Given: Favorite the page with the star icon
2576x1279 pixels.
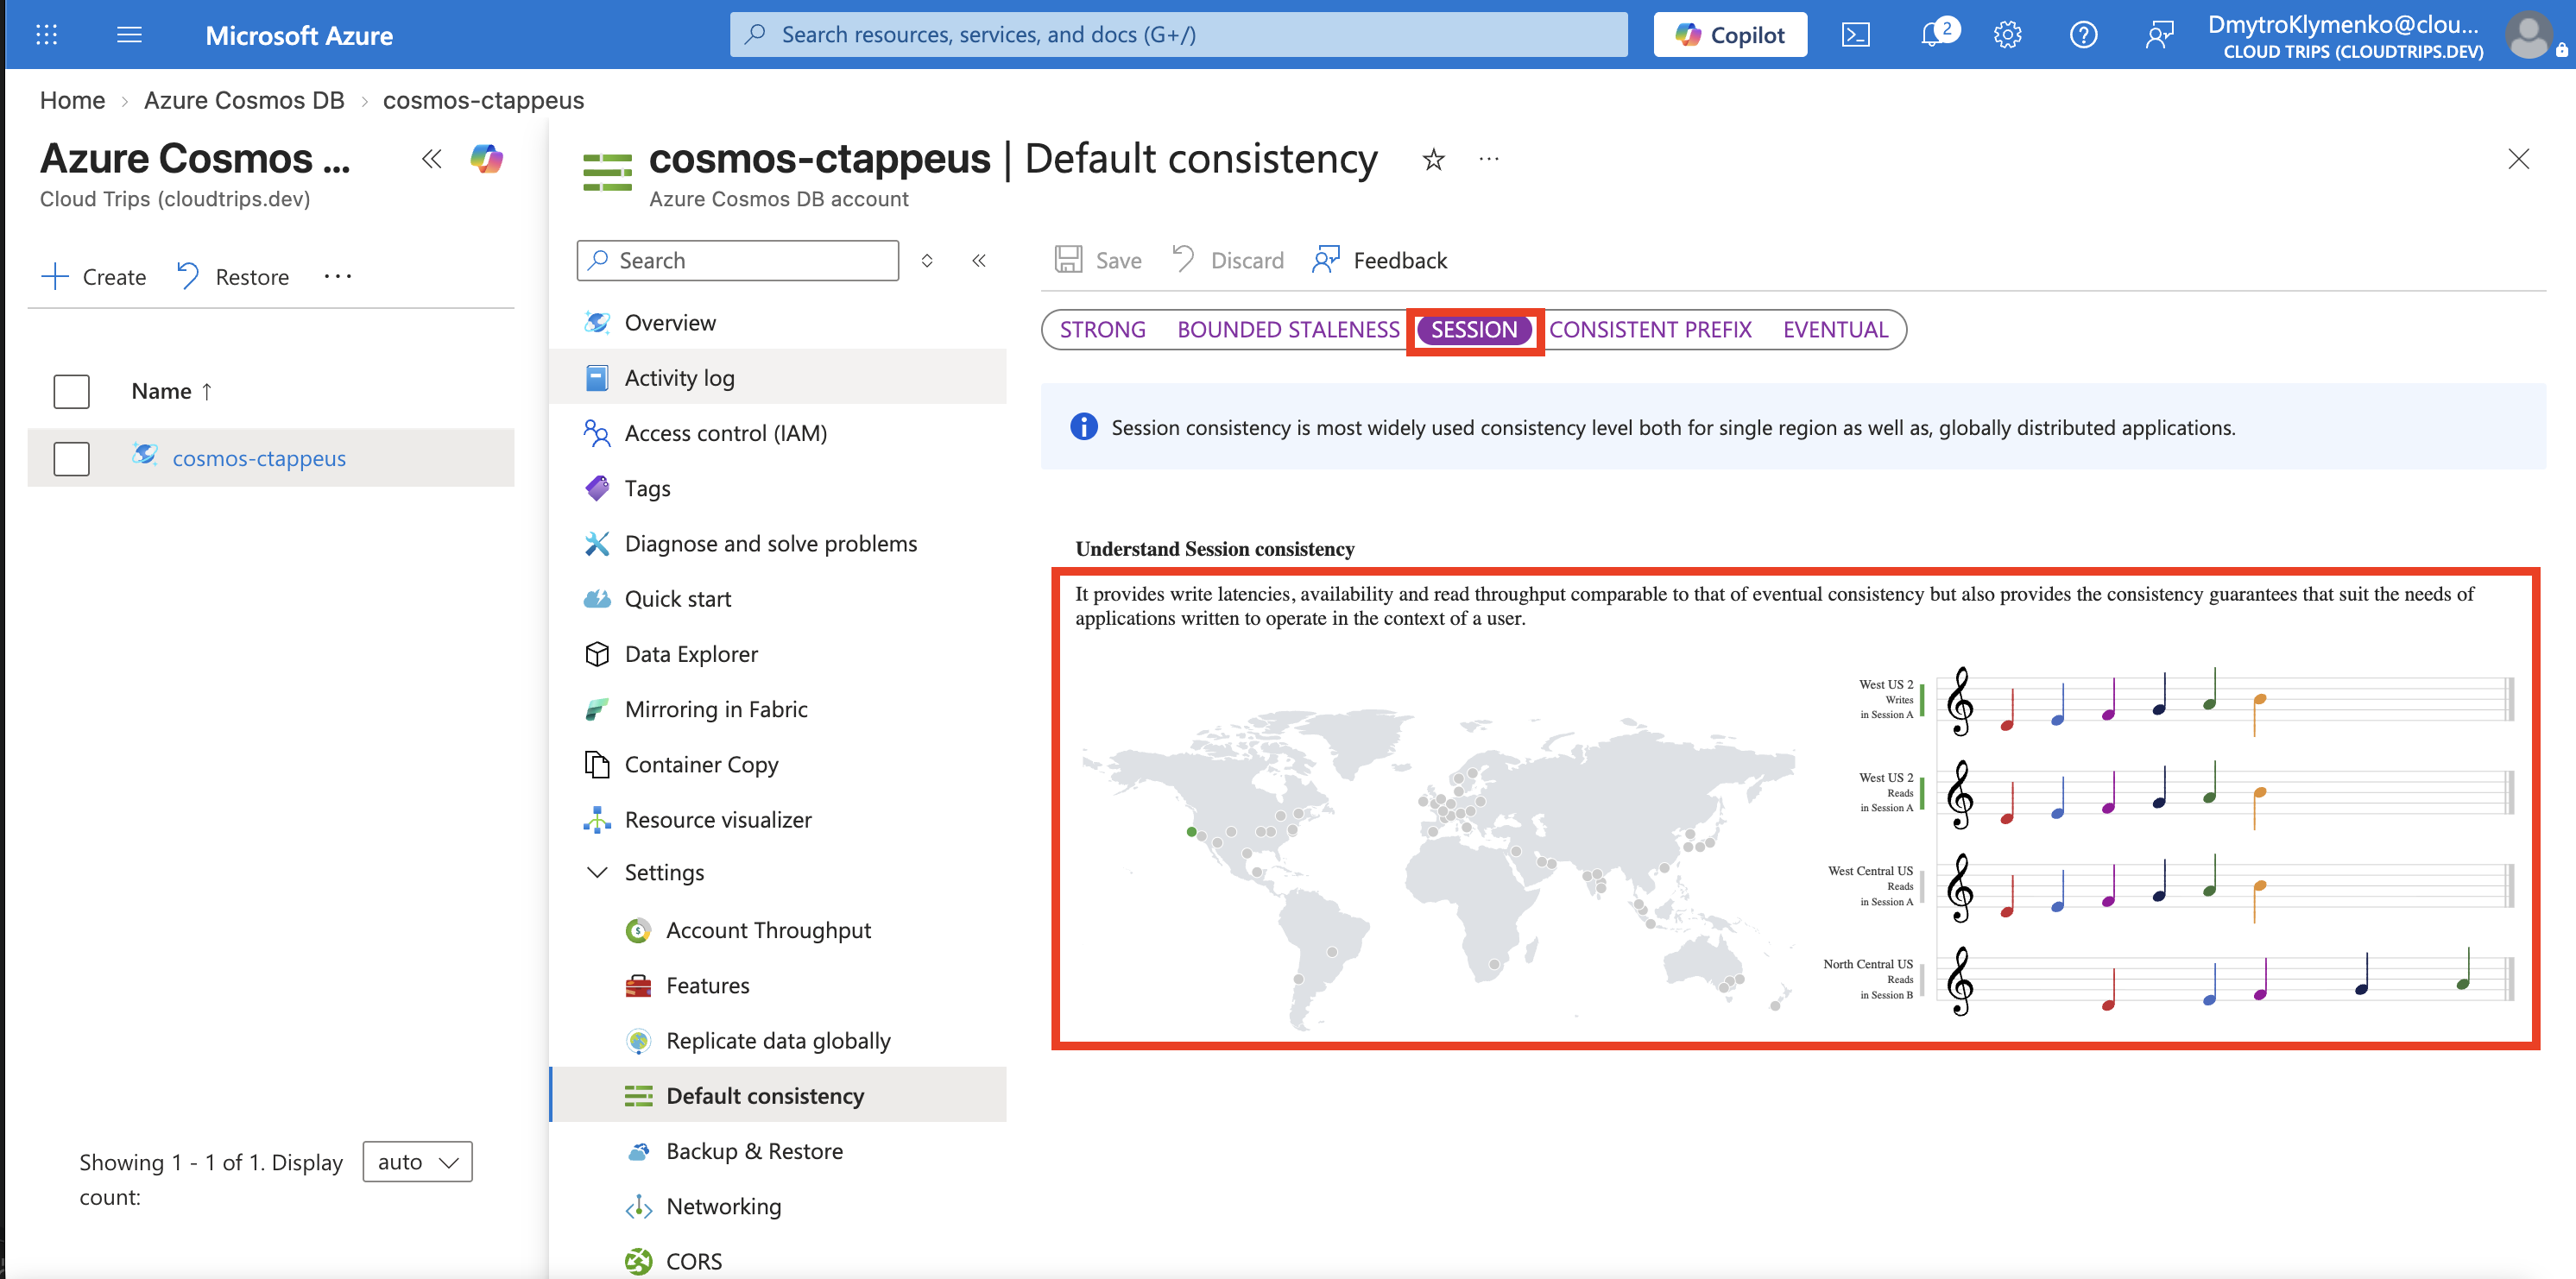Looking at the screenshot, I should tap(1433, 159).
